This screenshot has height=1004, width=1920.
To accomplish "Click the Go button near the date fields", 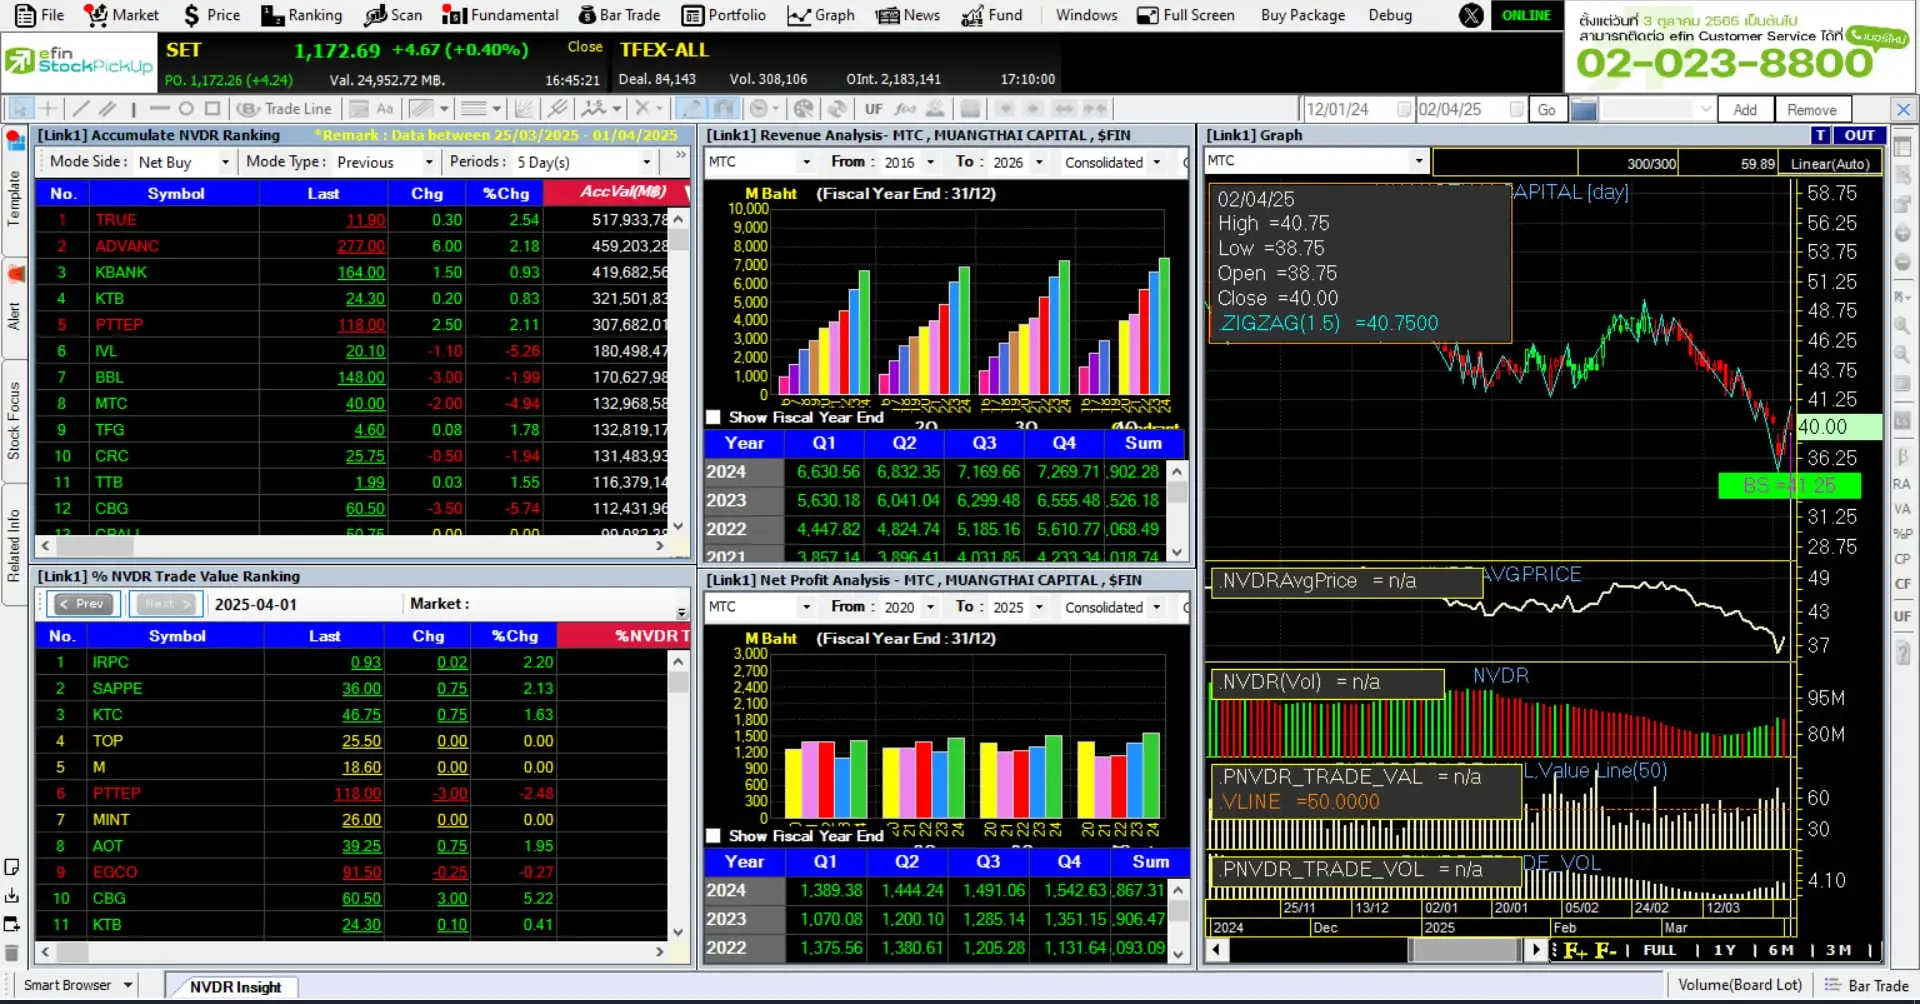I will point(1546,109).
